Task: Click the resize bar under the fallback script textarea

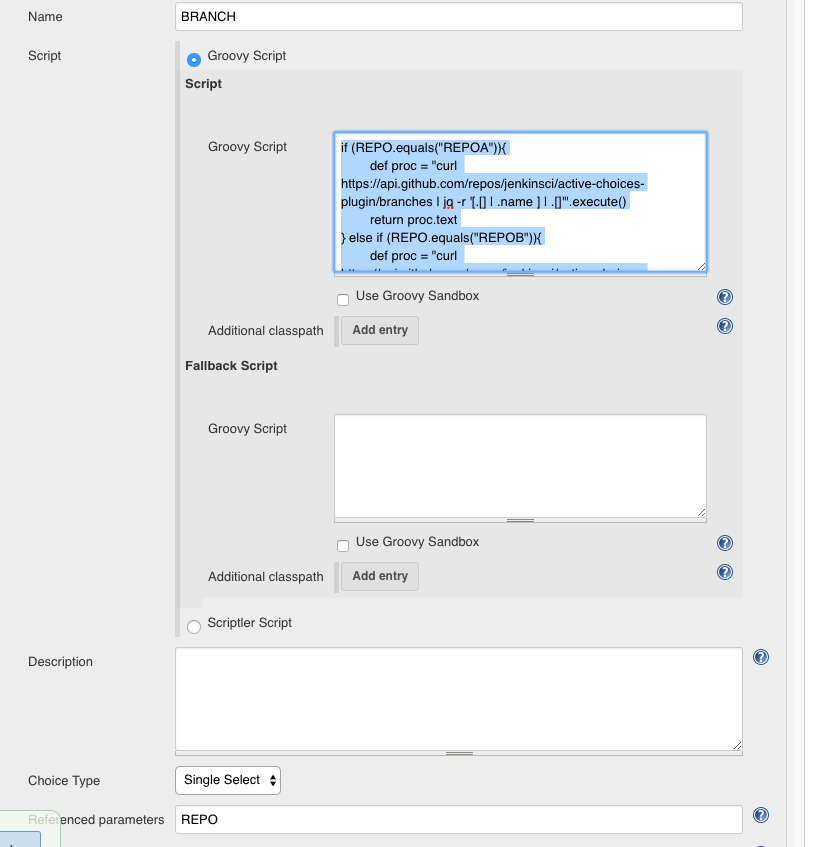Action: coord(520,520)
